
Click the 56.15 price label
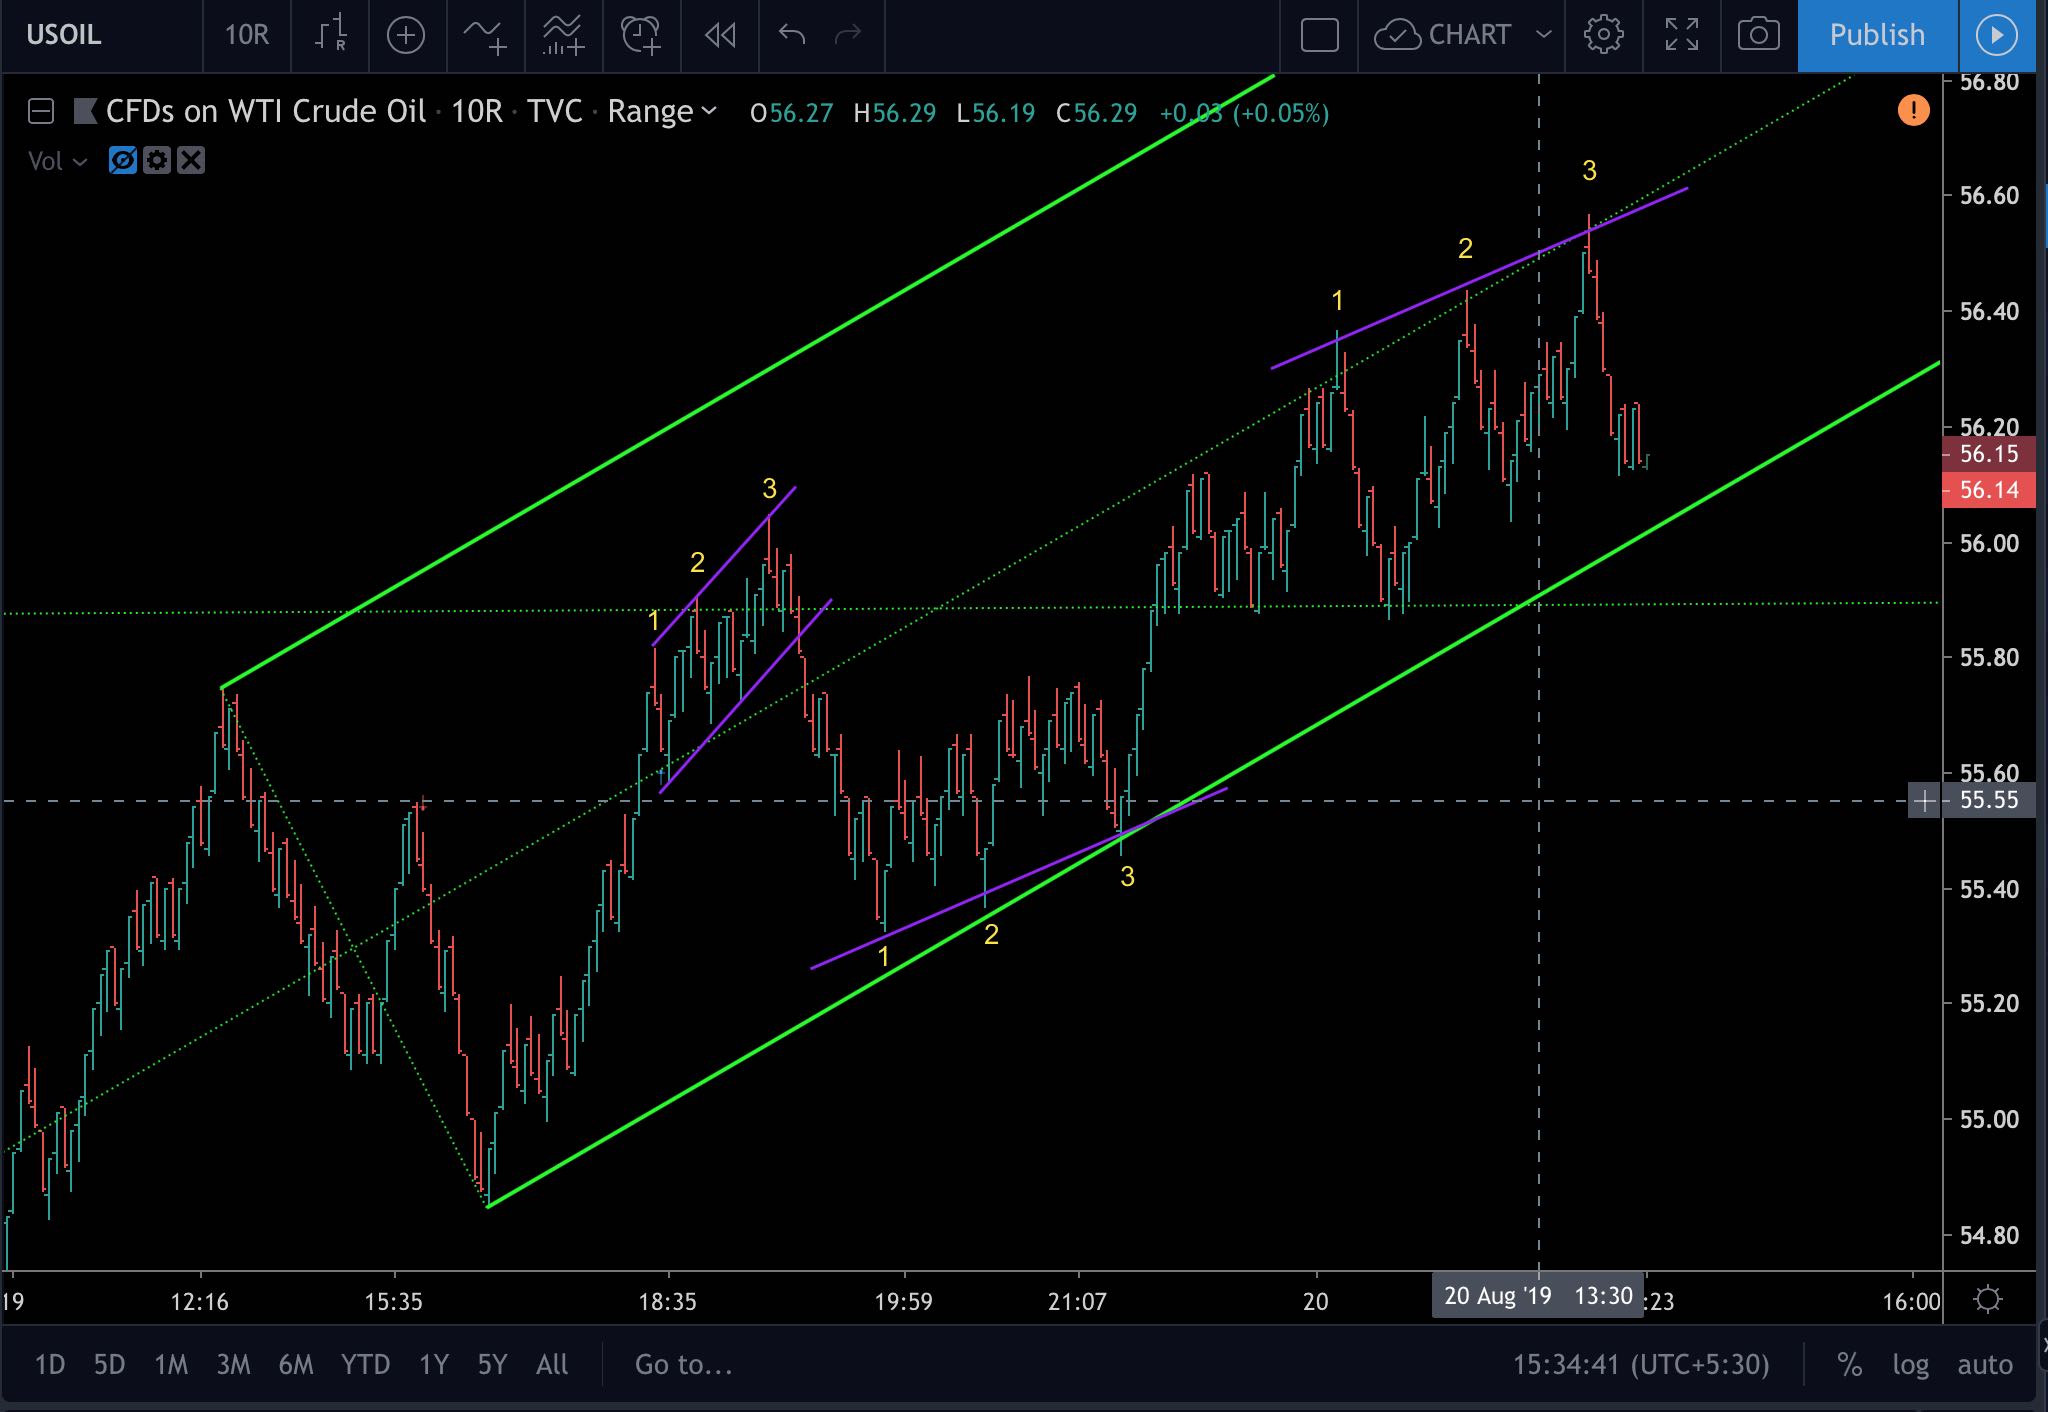click(x=1989, y=454)
